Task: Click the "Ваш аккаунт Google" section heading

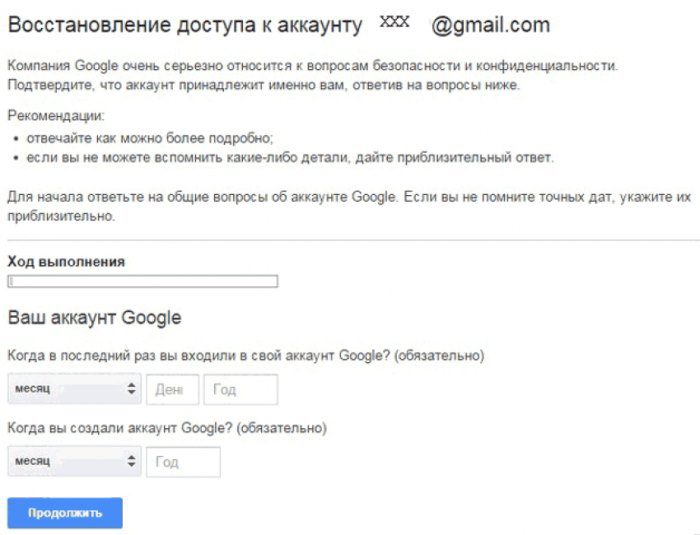Action: (95, 318)
